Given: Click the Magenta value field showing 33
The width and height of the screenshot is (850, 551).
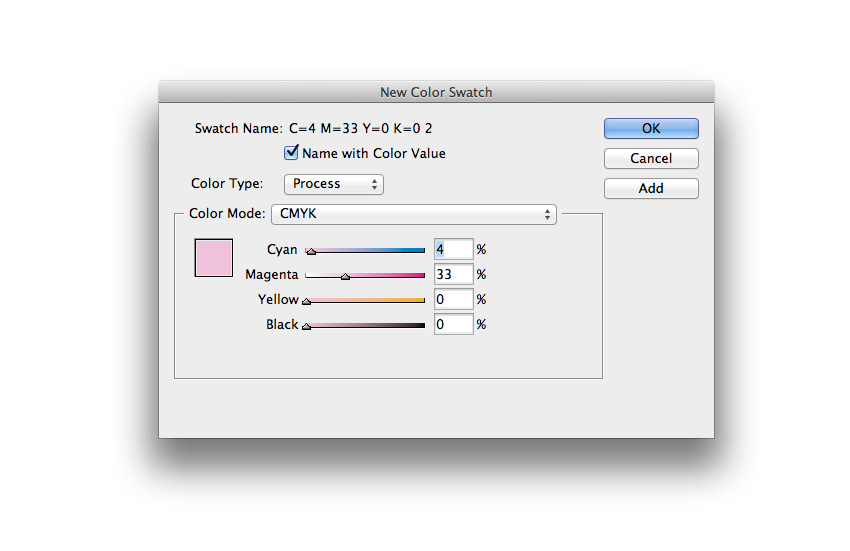Looking at the screenshot, I should [x=453, y=274].
